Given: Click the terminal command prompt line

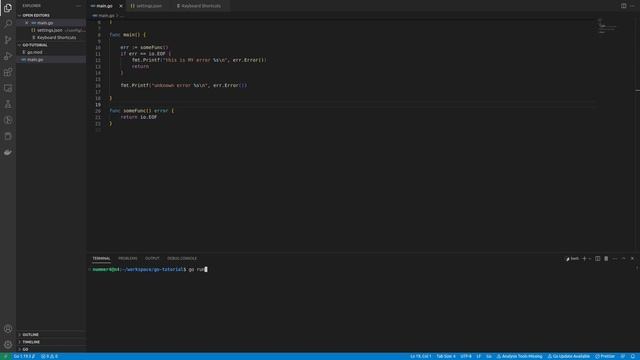Looking at the screenshot, I should click(150, 269).
